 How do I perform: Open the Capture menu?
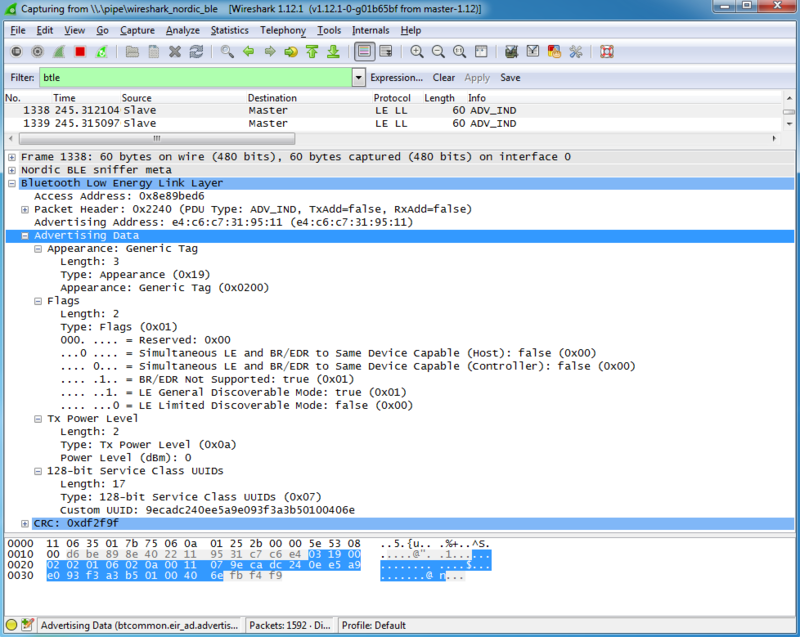click(x=137, y=31)
